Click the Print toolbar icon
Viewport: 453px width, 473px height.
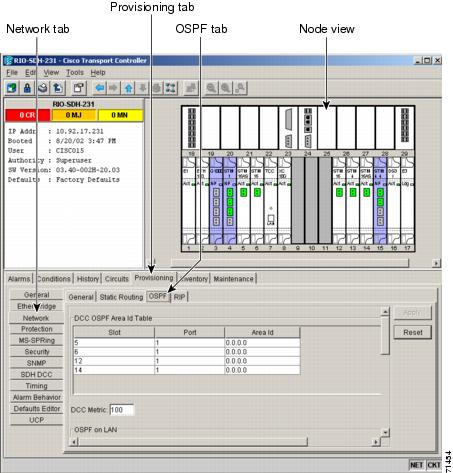42,88
